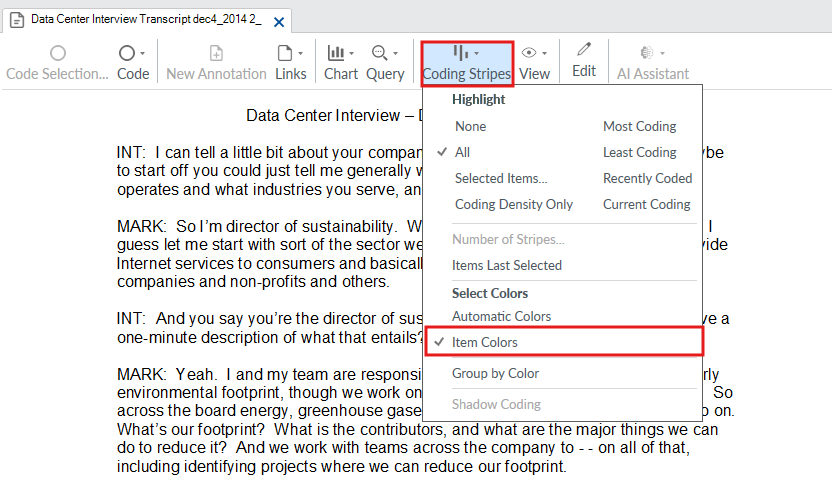The width and height of the screenshot is (832, 480).
Task: Click text 'What's our footprint?' in the transcript
Action: click(192, 429)
